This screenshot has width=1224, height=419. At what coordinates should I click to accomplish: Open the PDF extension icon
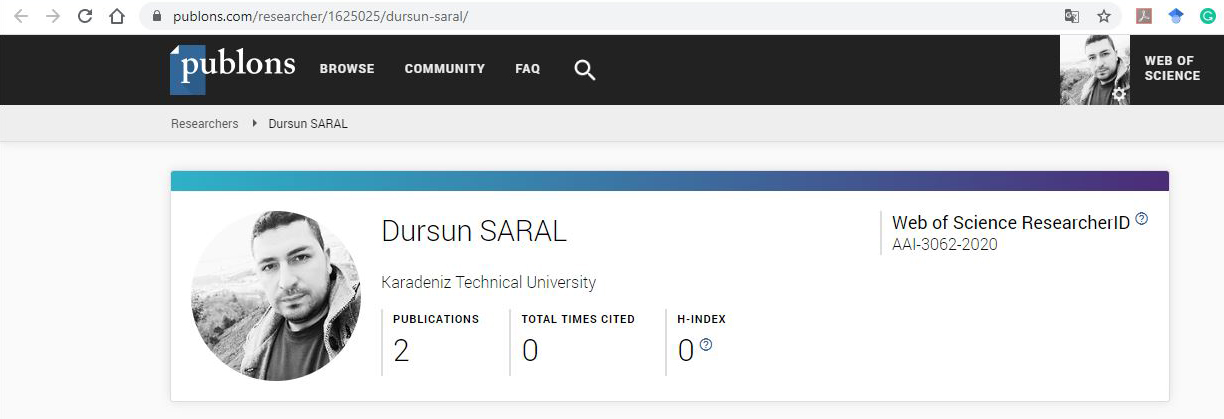[1144, 16]
